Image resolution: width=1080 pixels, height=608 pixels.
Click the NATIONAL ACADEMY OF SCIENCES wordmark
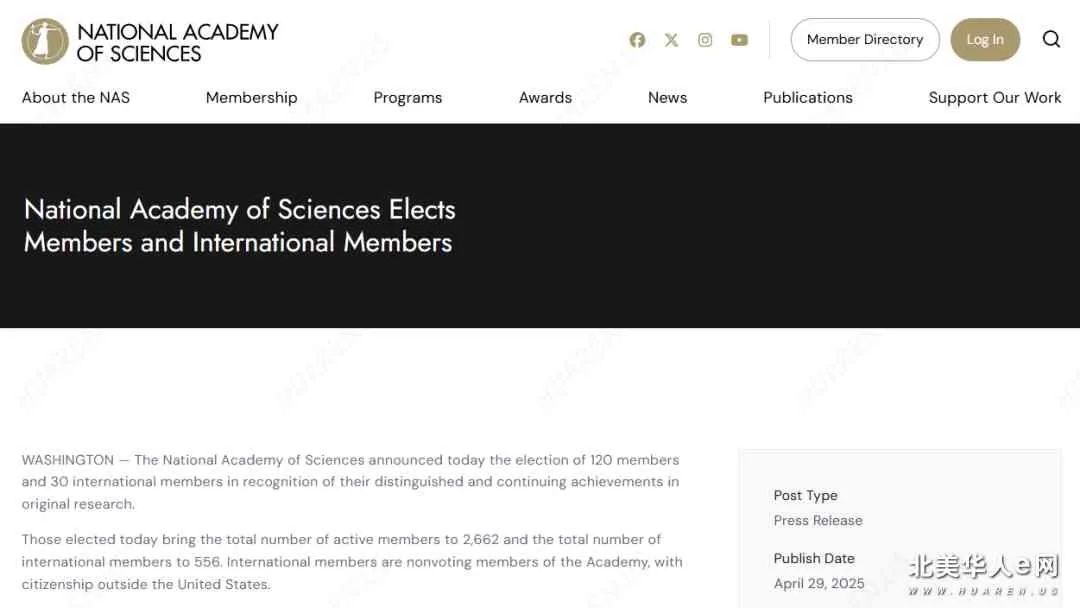(178, 43)
